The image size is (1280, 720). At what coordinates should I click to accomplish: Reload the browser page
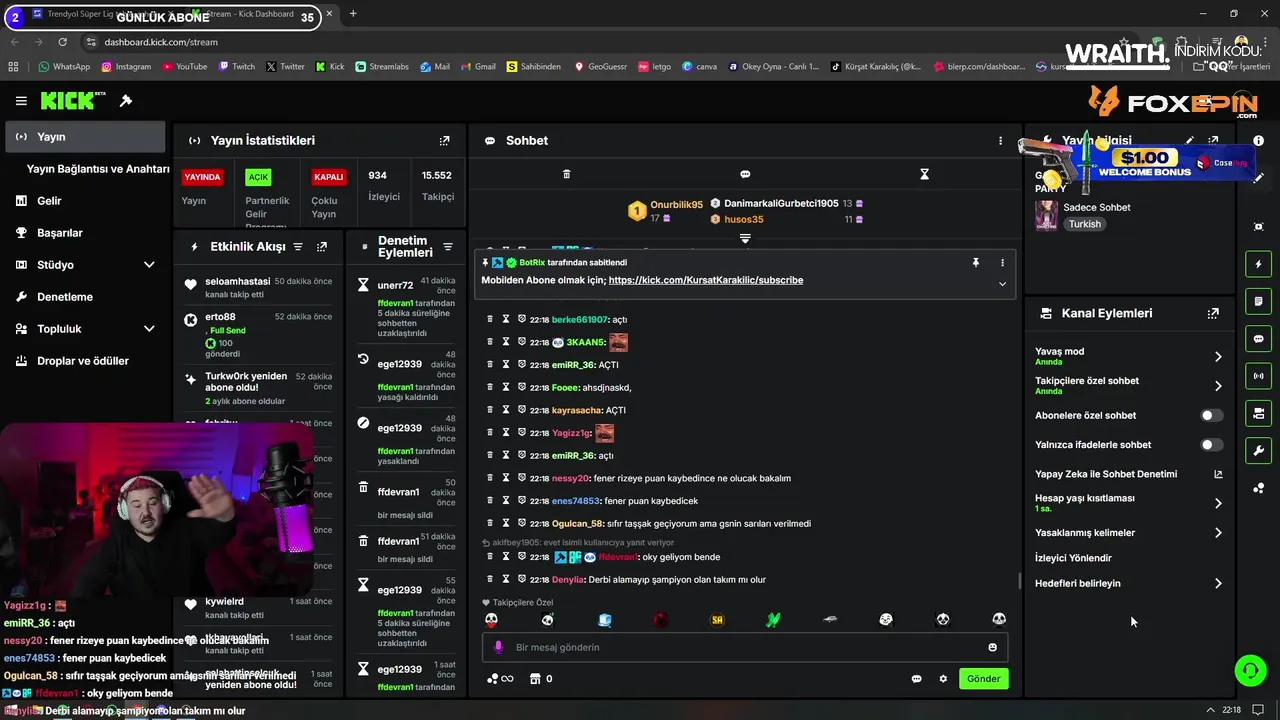click(62, 42)
